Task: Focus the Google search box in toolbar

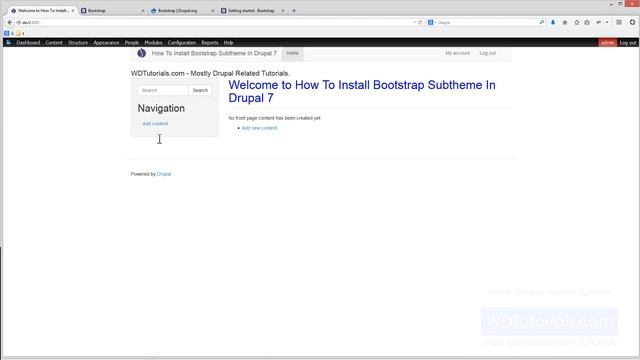Action: 488,22
